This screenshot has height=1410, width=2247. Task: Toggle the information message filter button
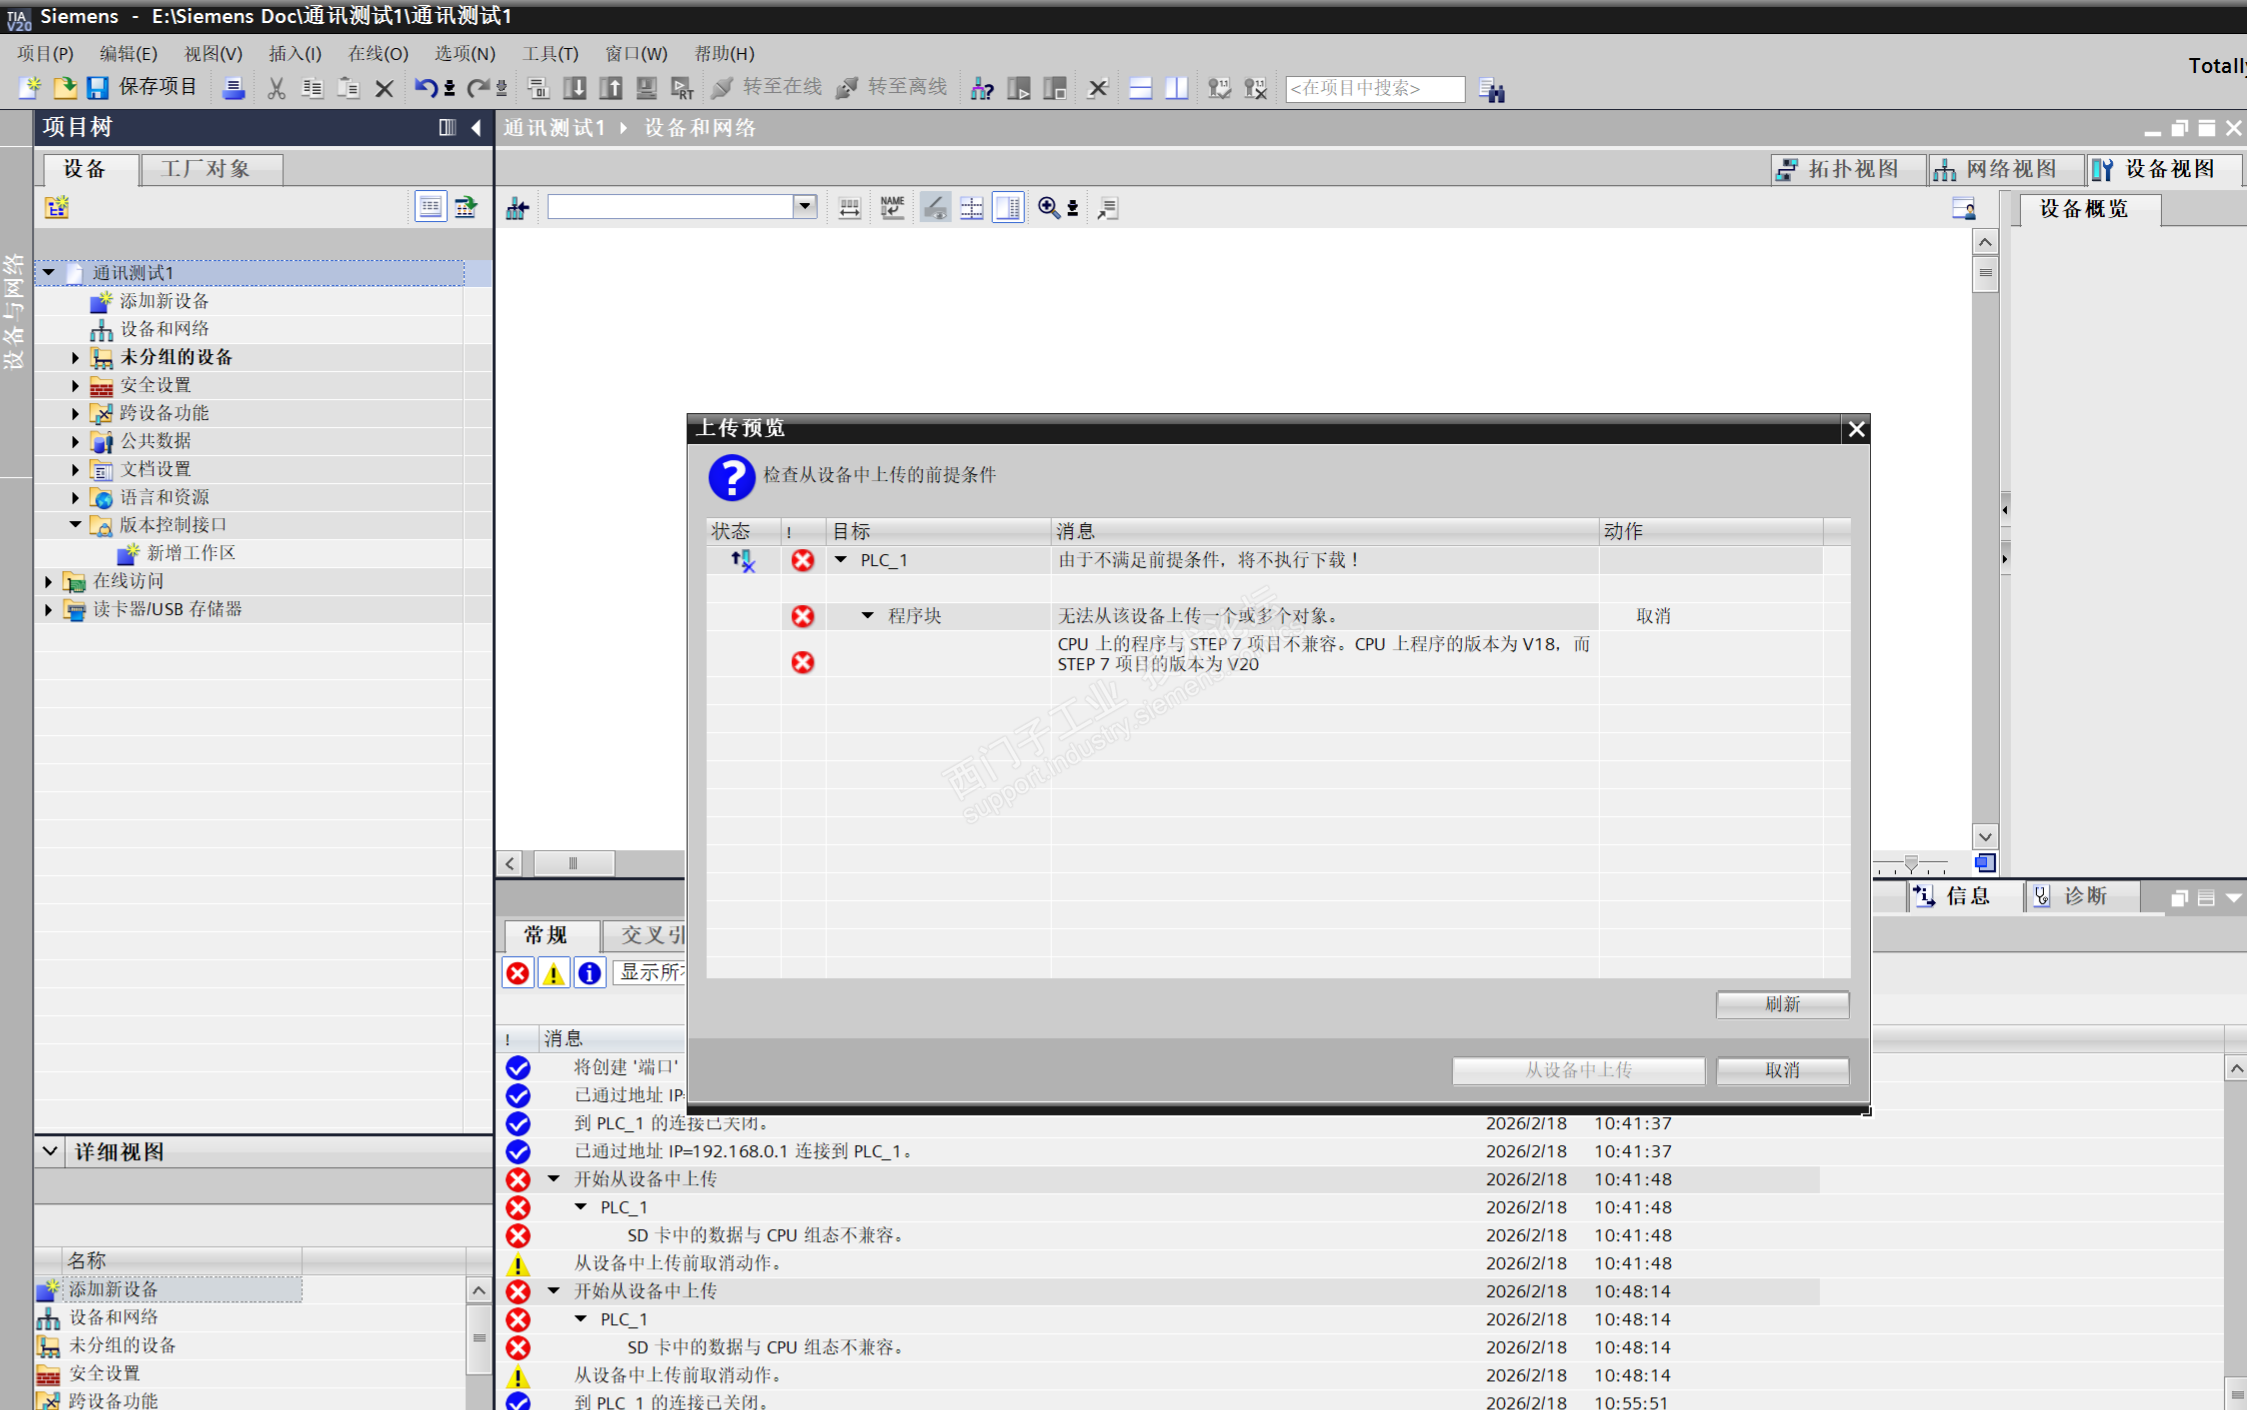pyautogui.click(x=589, y=972)
